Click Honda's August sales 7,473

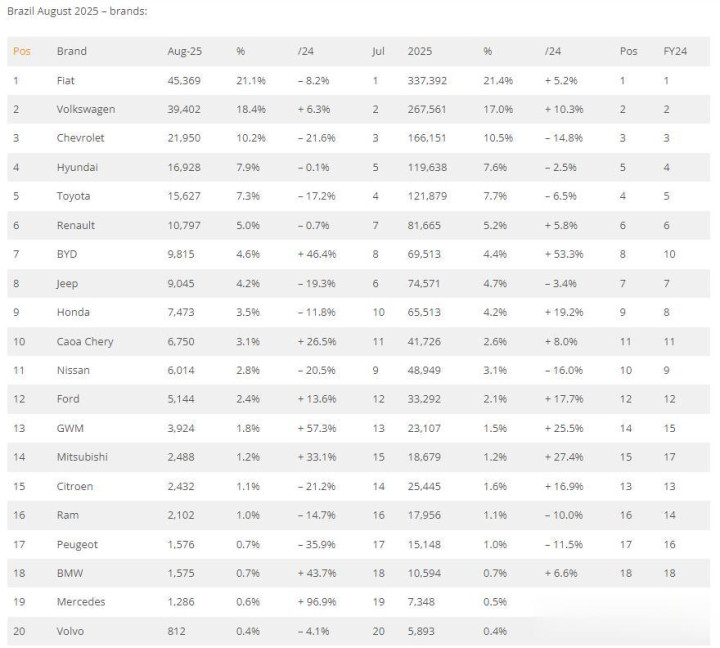click(x=181, y=312)
